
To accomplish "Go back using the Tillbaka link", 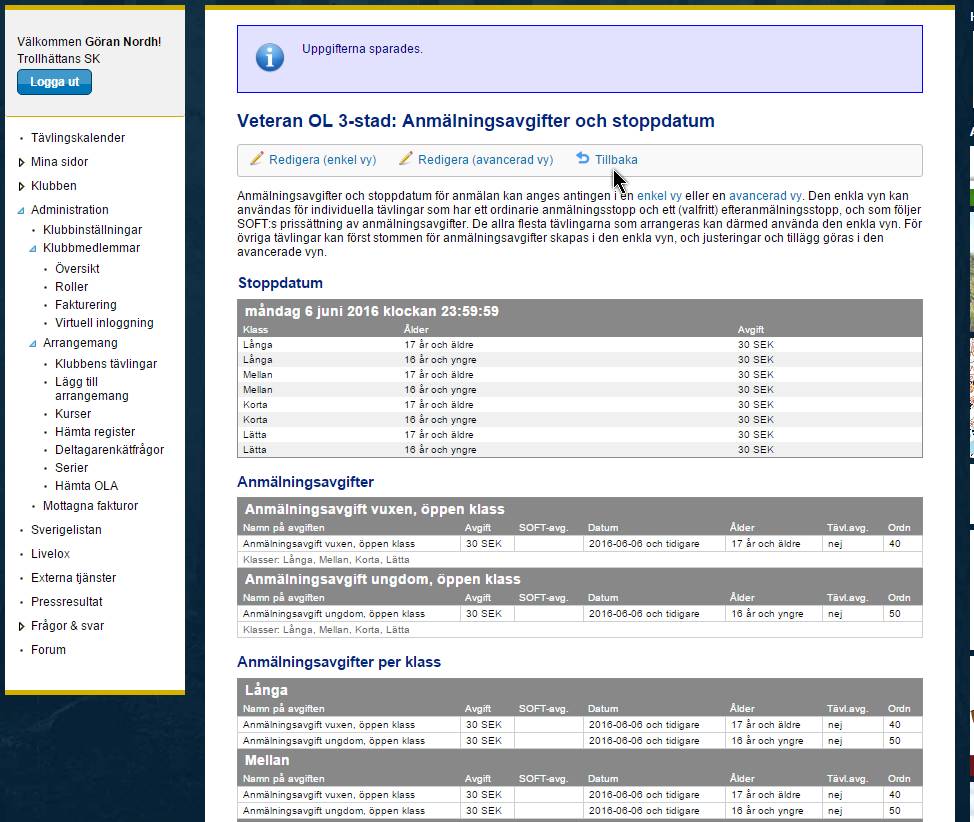I will point(616,160).
